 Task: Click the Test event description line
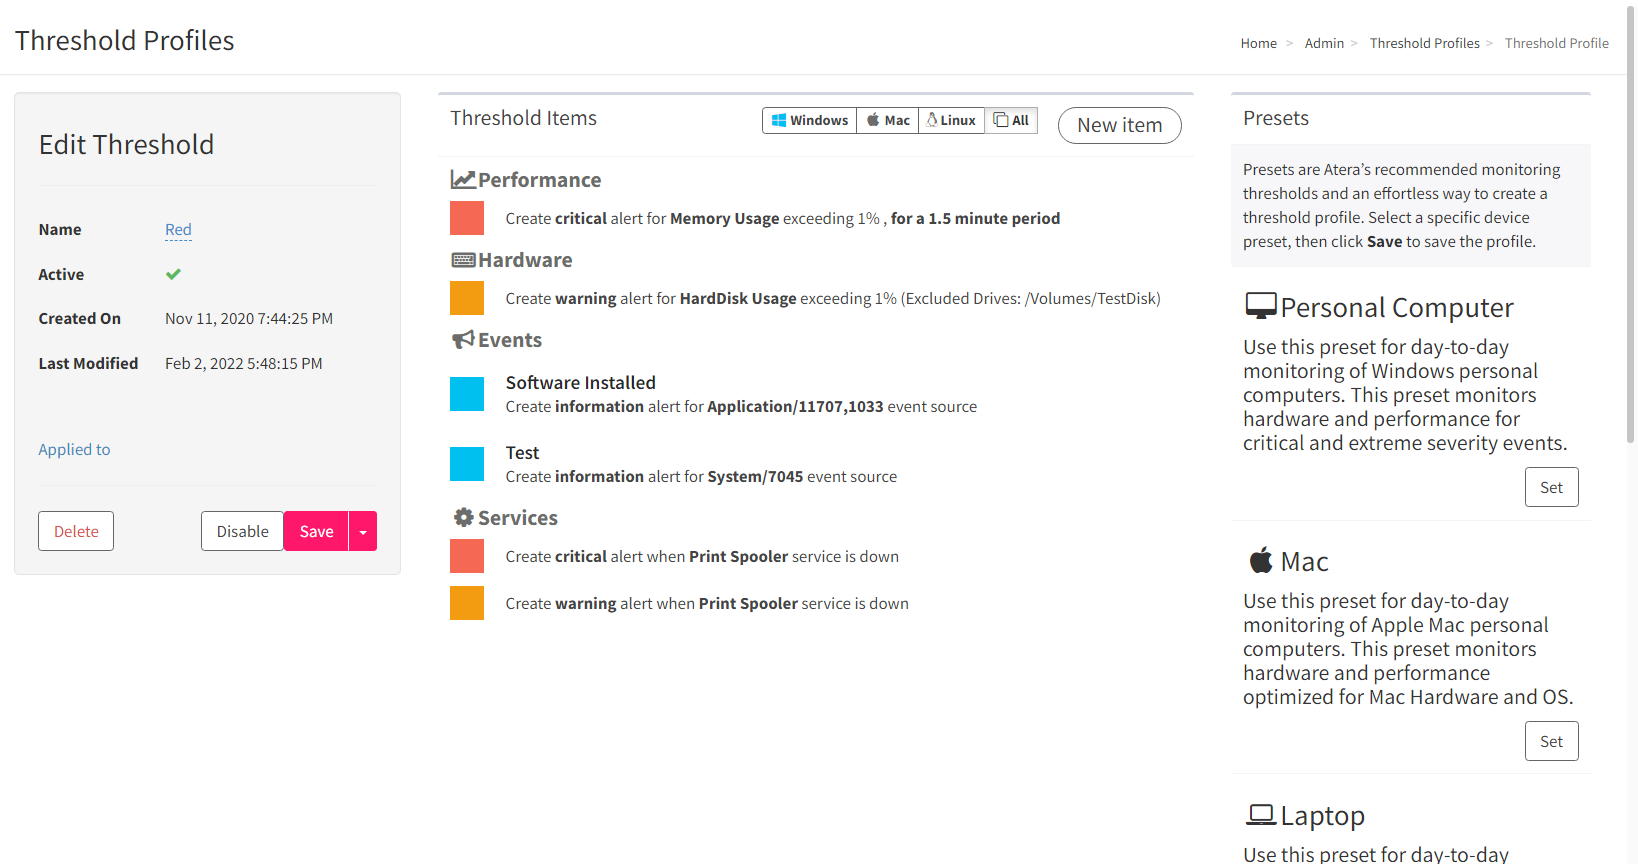[701, 477]
